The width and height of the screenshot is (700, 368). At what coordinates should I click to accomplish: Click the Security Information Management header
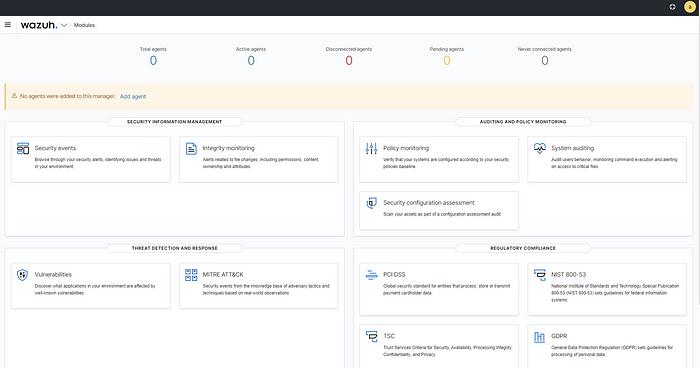pyautogui.click(x=175, y=121)
